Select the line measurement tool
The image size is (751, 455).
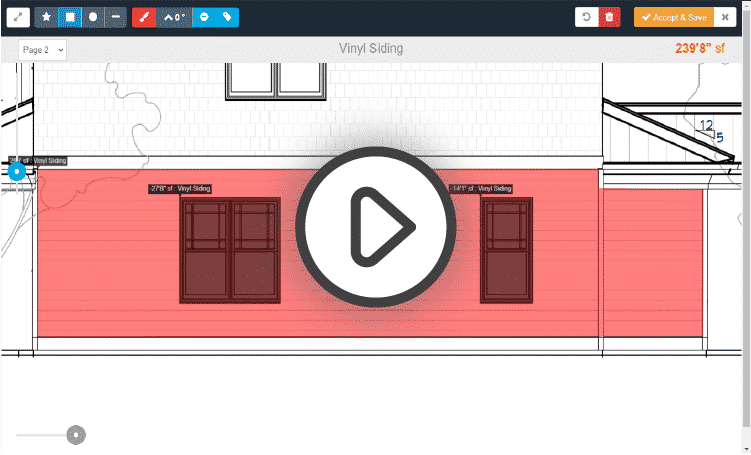click(115, 17)
